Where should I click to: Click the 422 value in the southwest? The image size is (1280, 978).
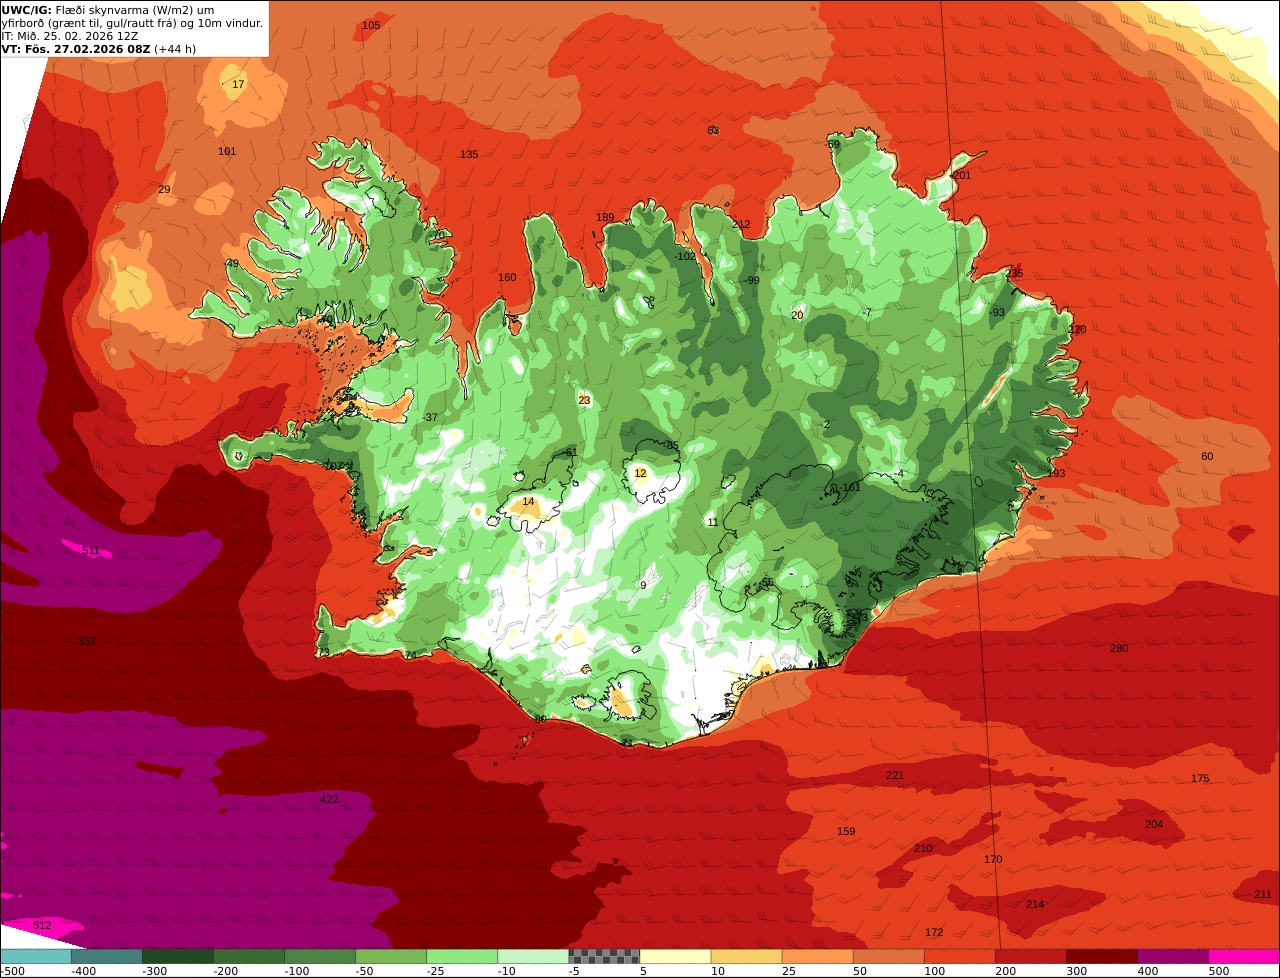[x=329, y=800]
